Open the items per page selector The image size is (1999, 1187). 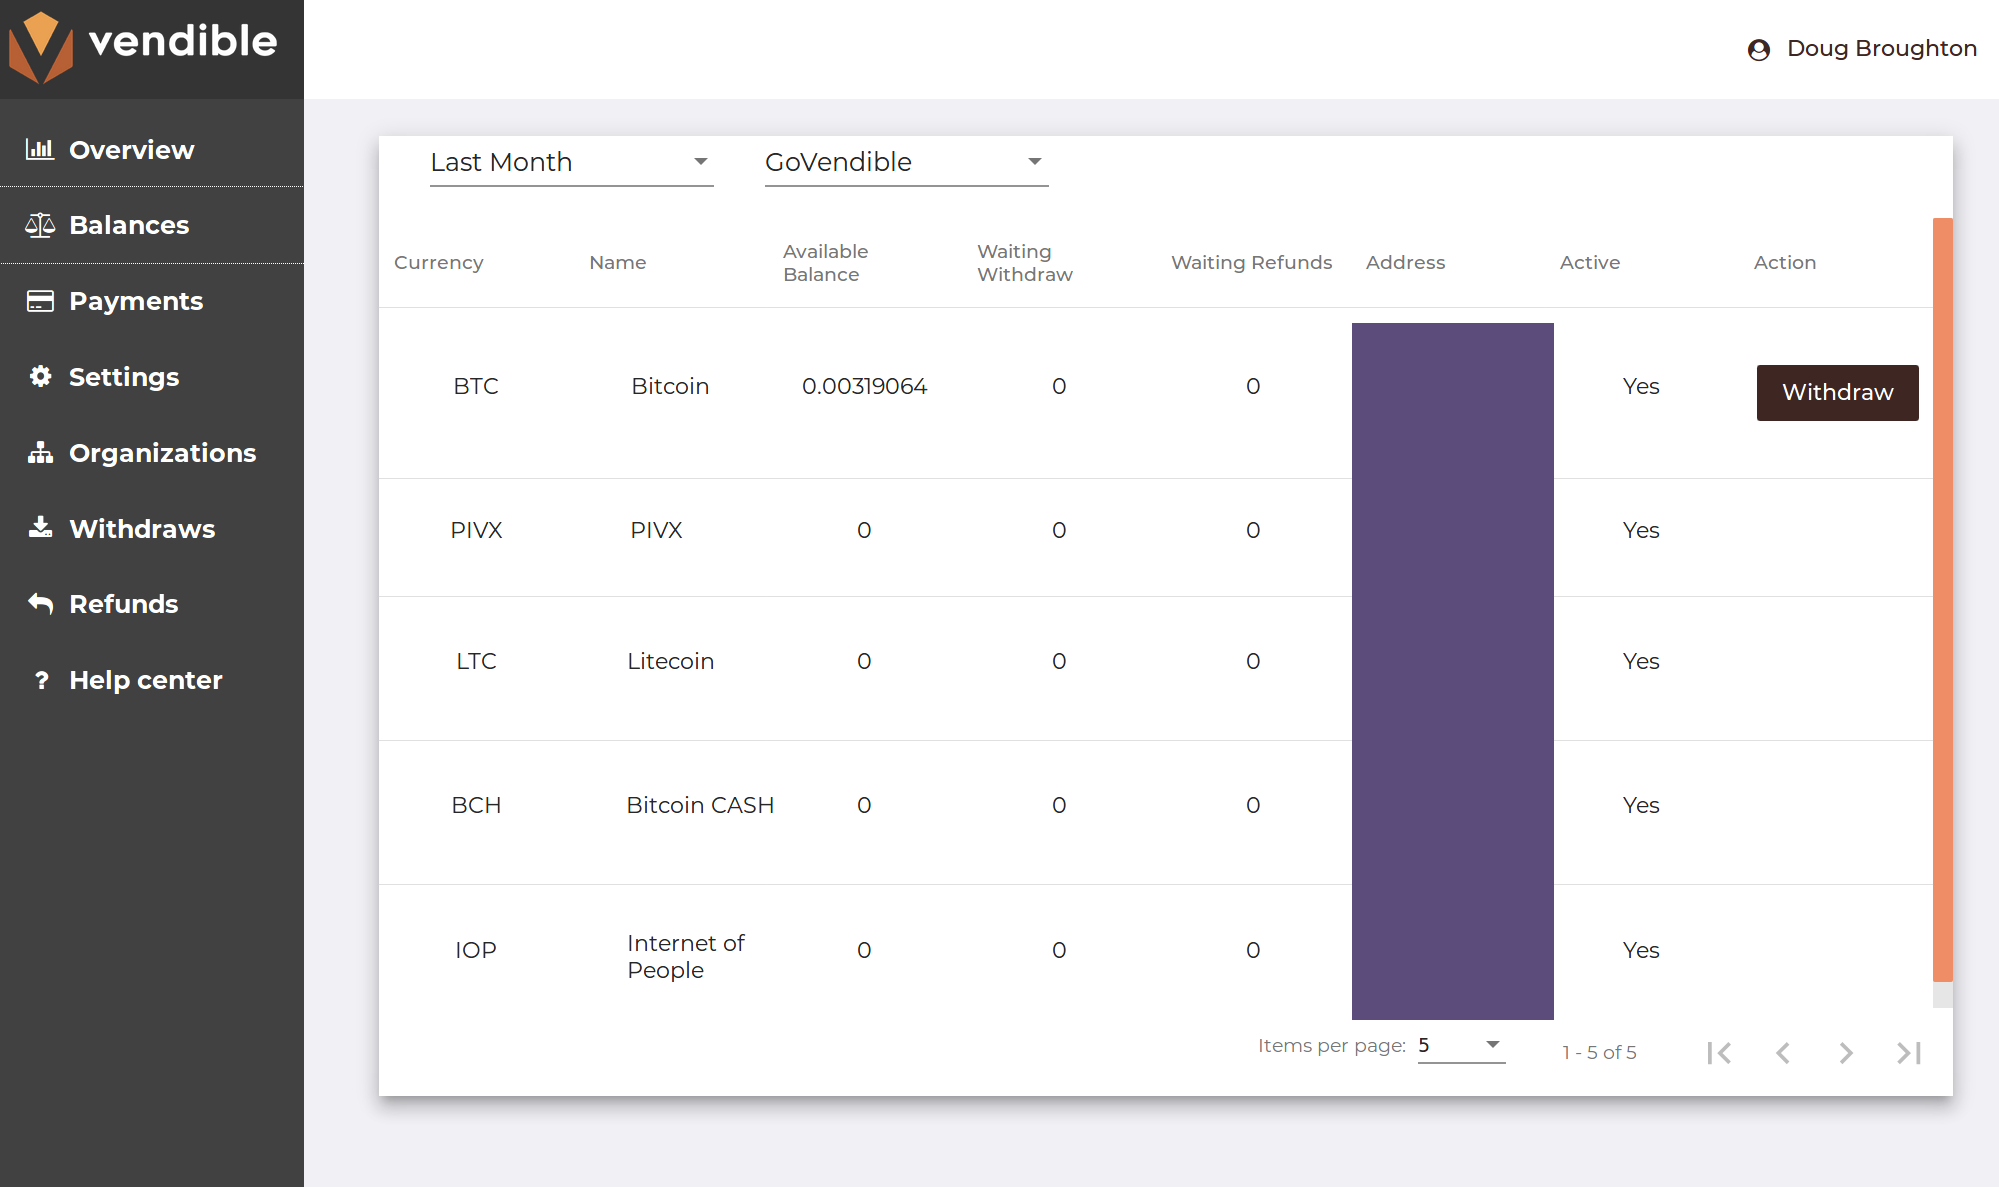1461,1045
